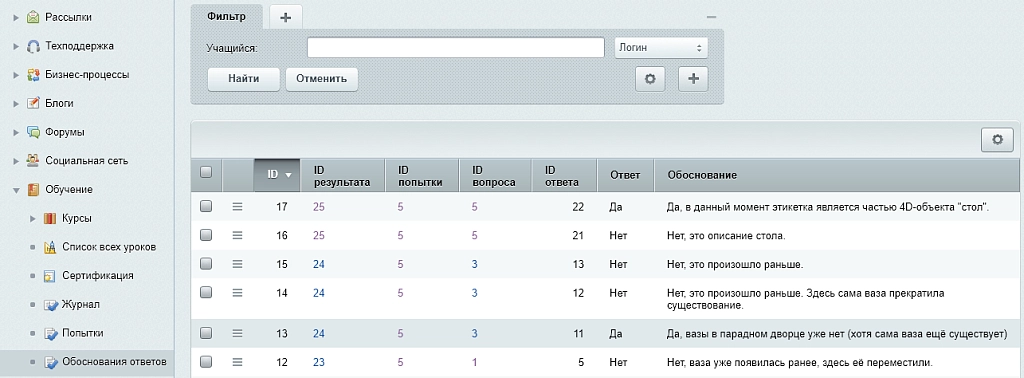The width and height of the screenshot is (1024, 378).
Task: Expand the Курсы tree arrow
Action: click(x=33, y=218)
